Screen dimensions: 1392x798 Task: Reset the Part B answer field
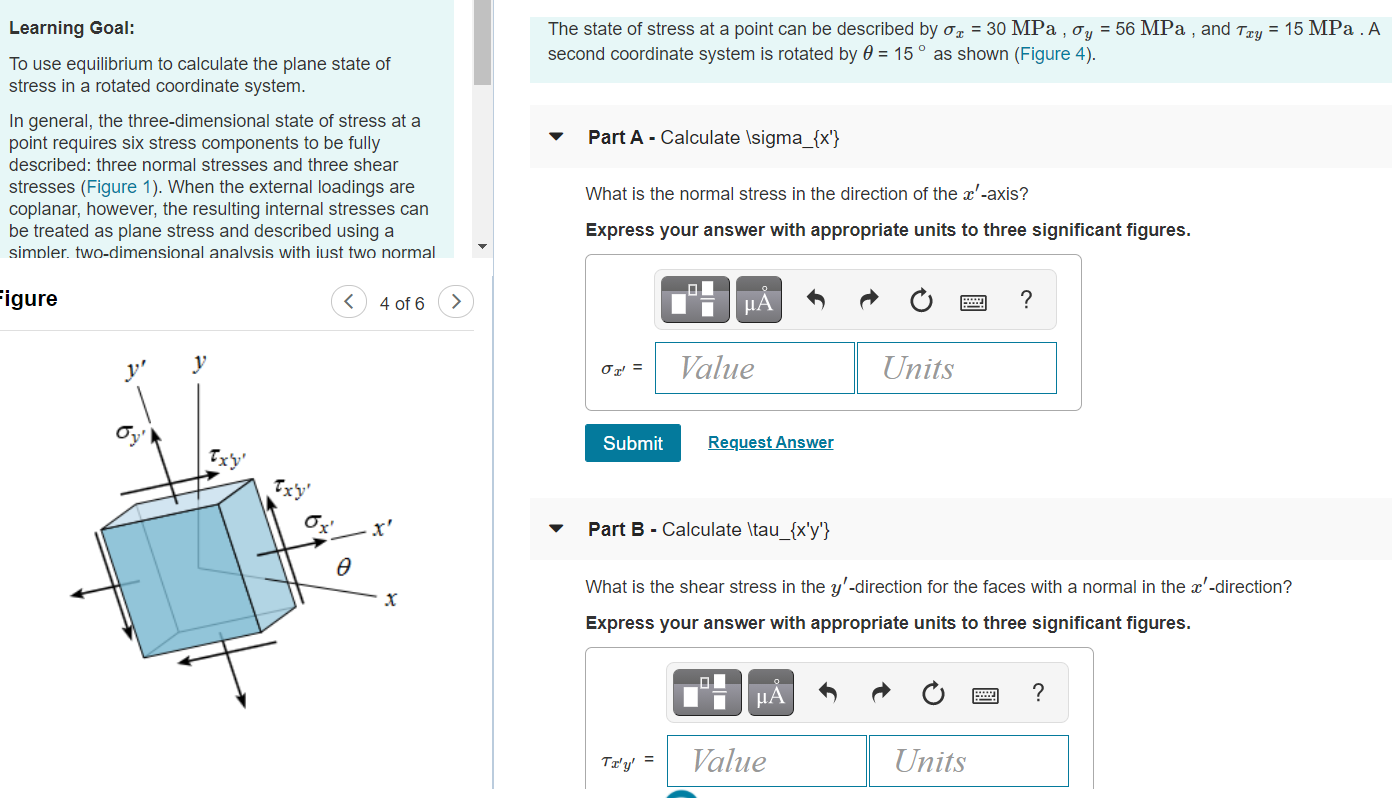tap(933, 693)
